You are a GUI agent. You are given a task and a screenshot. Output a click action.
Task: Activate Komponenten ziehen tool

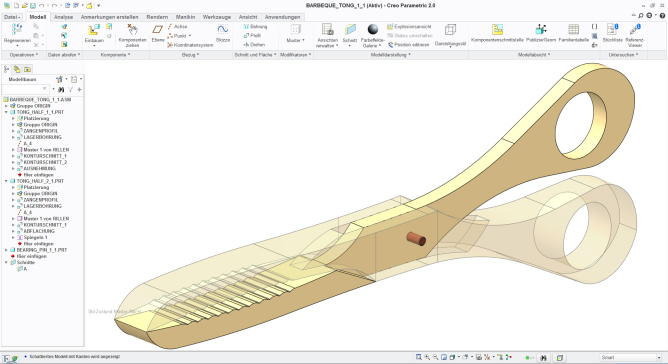pos(132,30)
